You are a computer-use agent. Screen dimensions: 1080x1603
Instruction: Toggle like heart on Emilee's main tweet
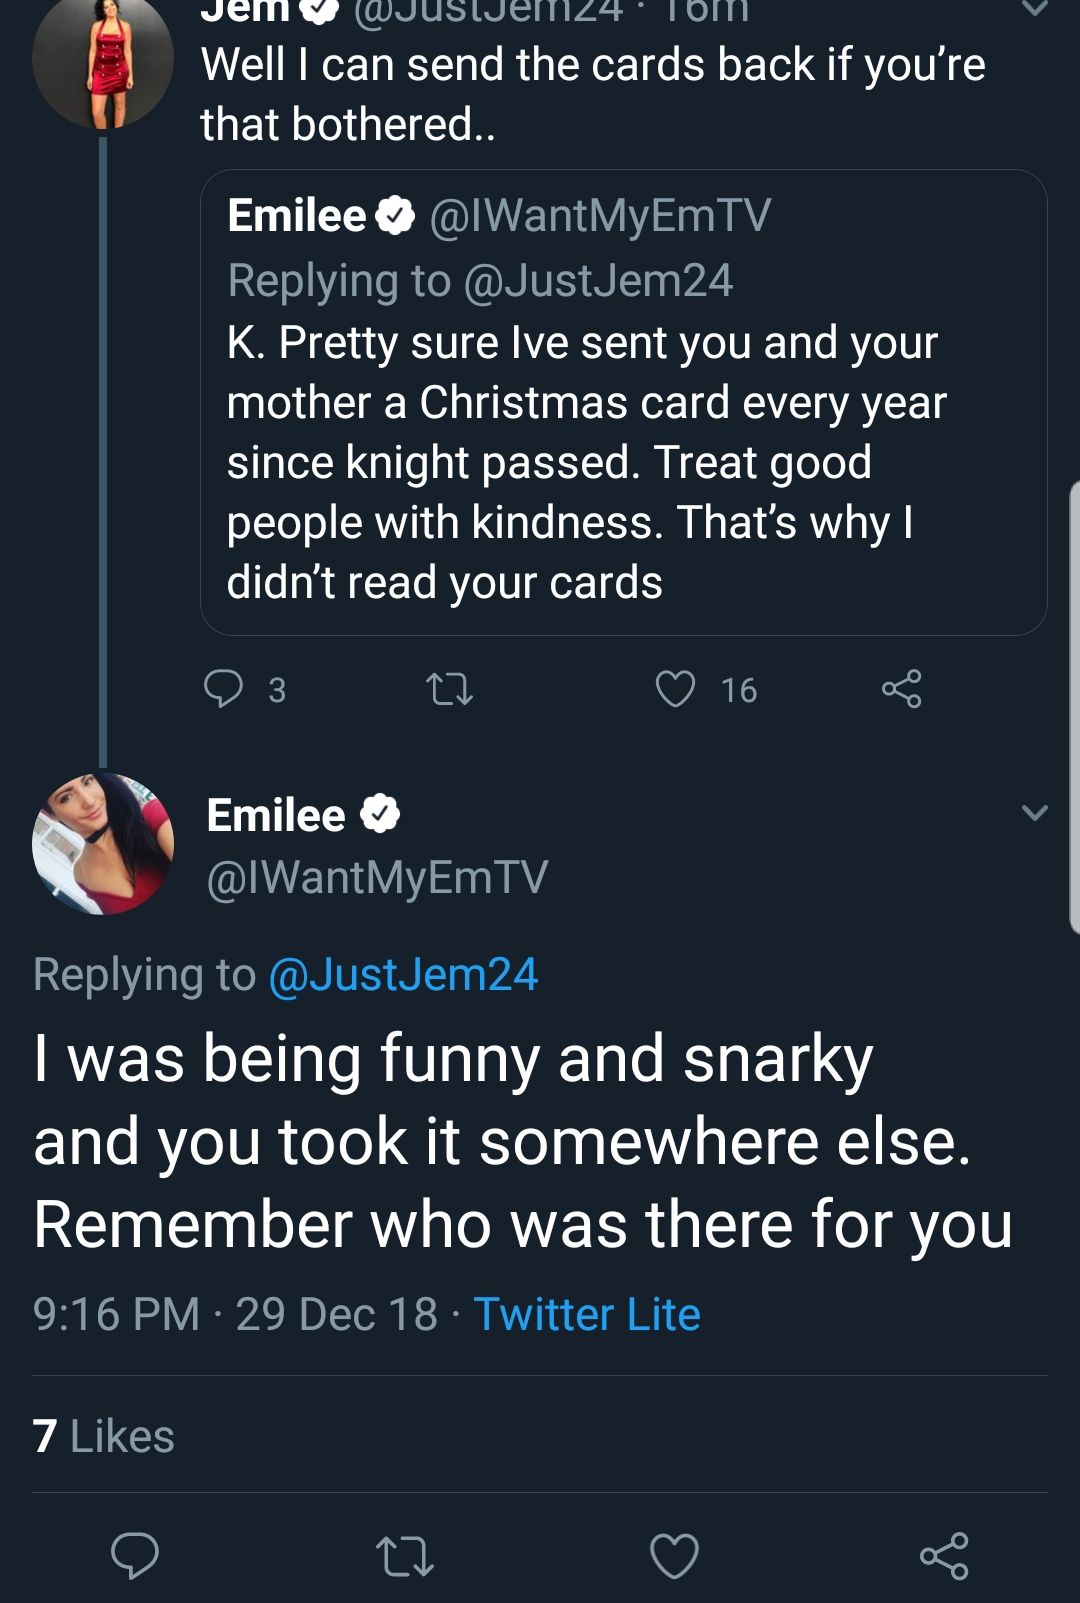(x=674, y=1555)
